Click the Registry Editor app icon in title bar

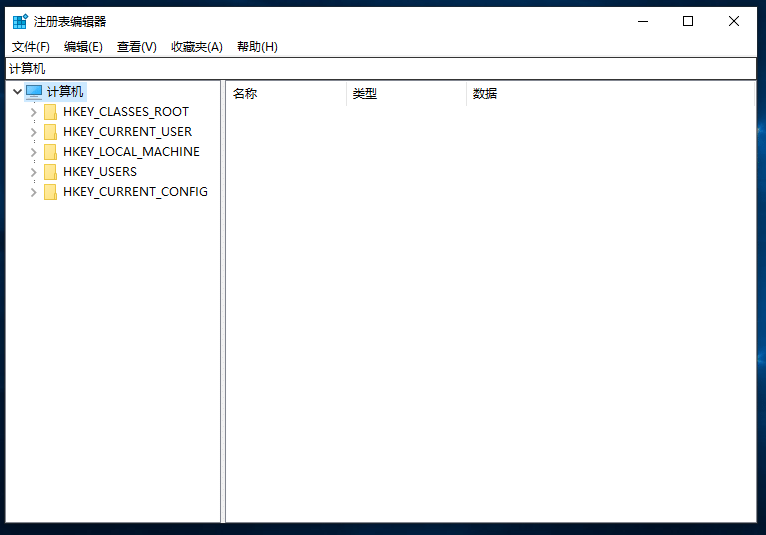[x=20, y=21]
